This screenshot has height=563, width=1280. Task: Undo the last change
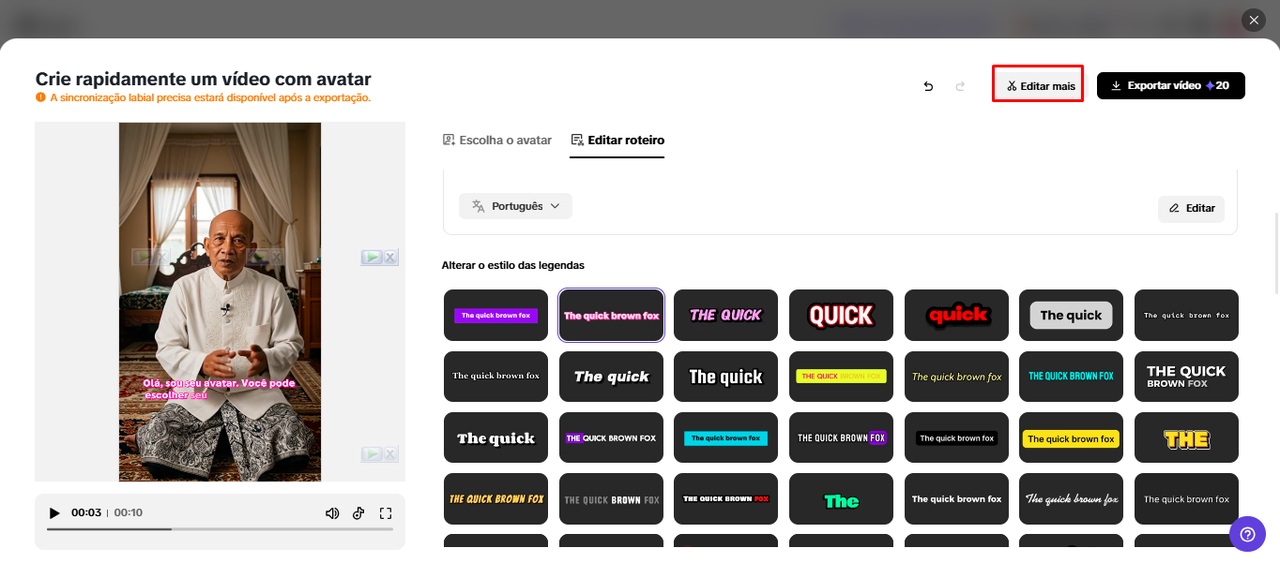928,86
